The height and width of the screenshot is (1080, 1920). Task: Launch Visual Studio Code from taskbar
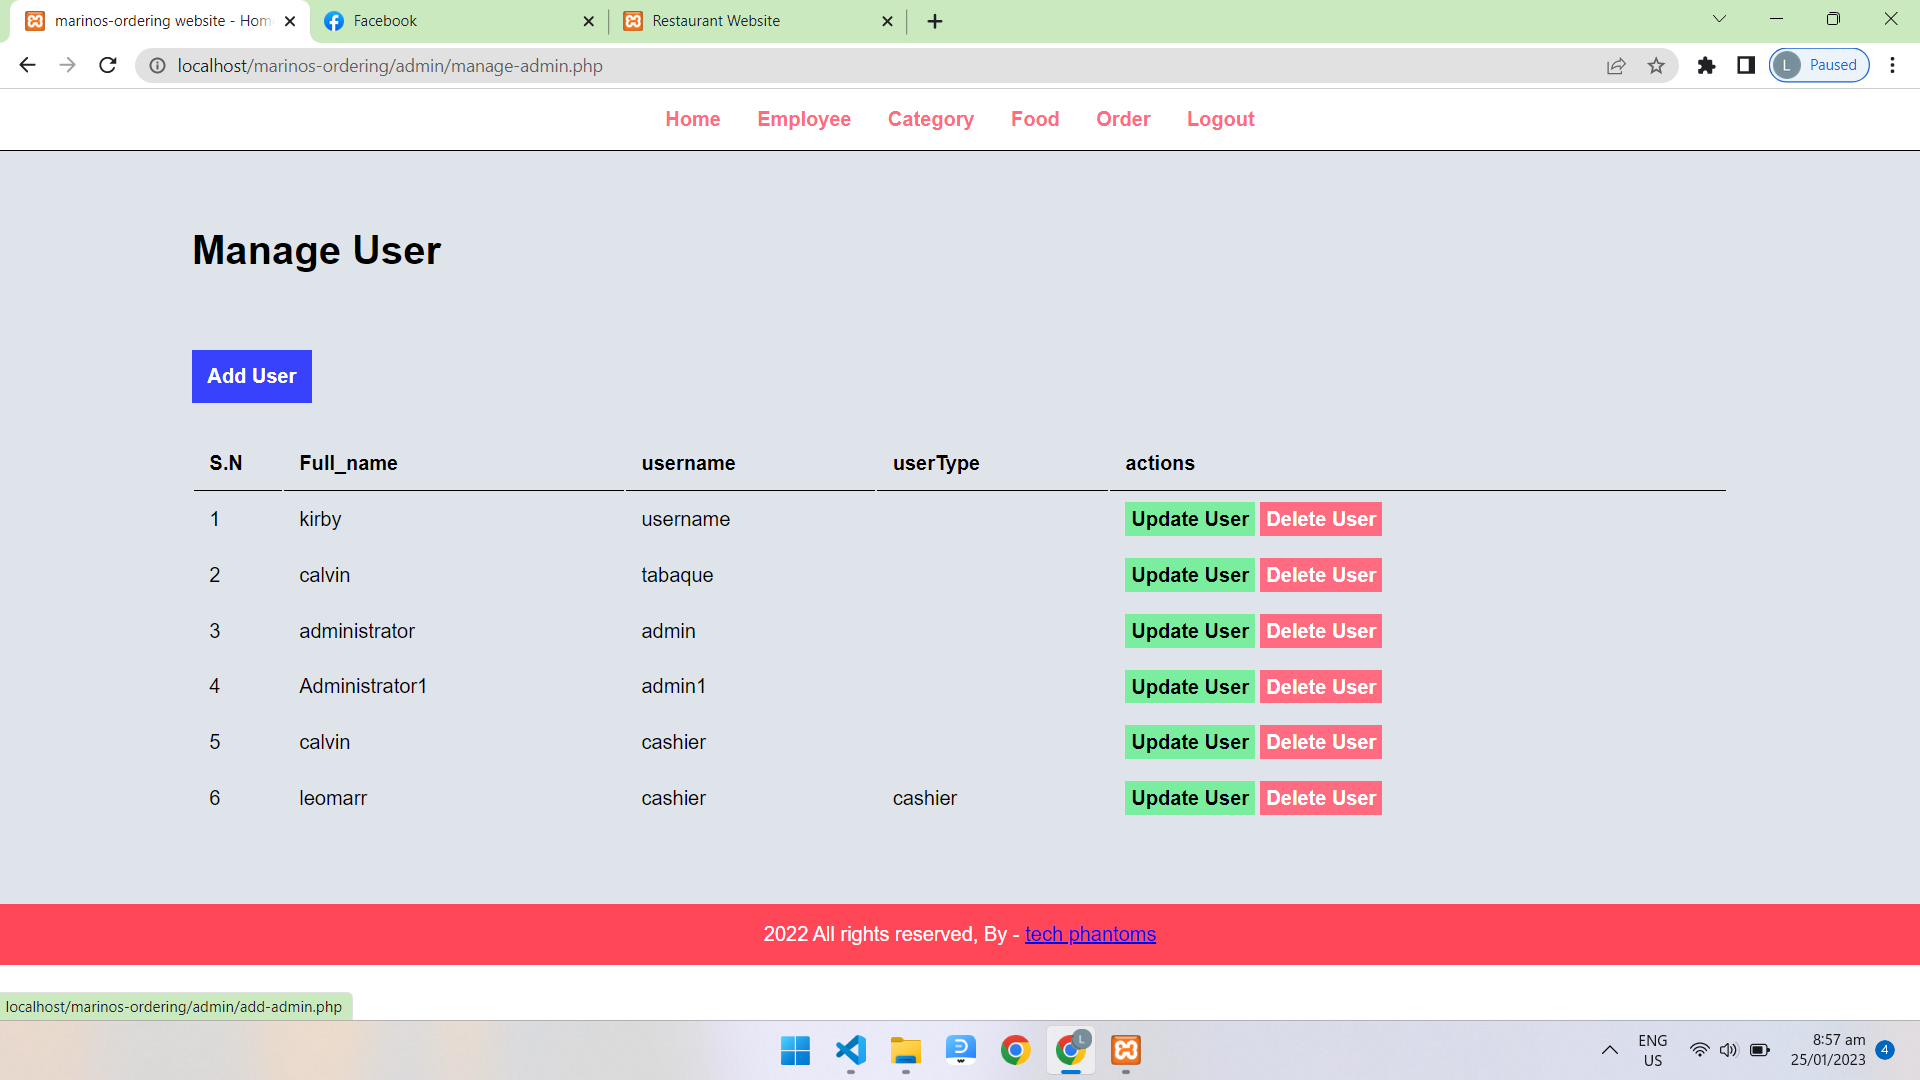[850, 1050]
